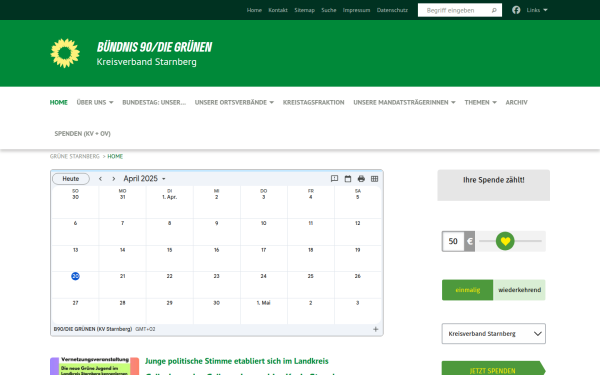
Task: Click the sunflower logo of Bündnis 90/Die Grünen
Action: pos(65,53)
